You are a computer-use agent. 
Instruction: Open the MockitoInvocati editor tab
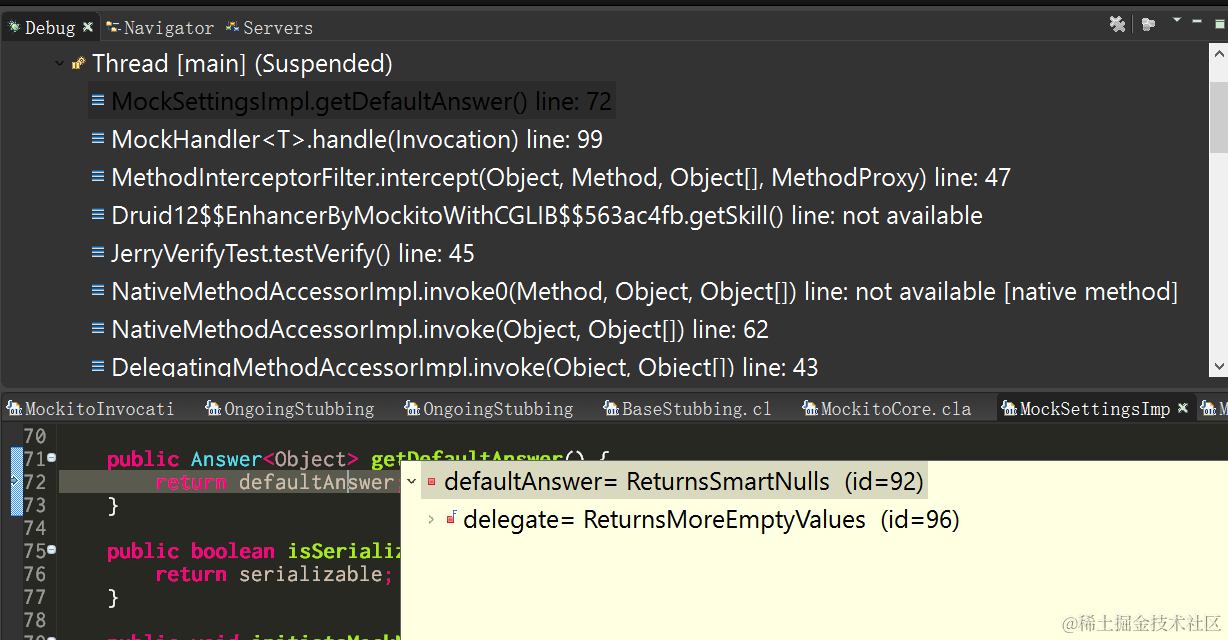92,409
